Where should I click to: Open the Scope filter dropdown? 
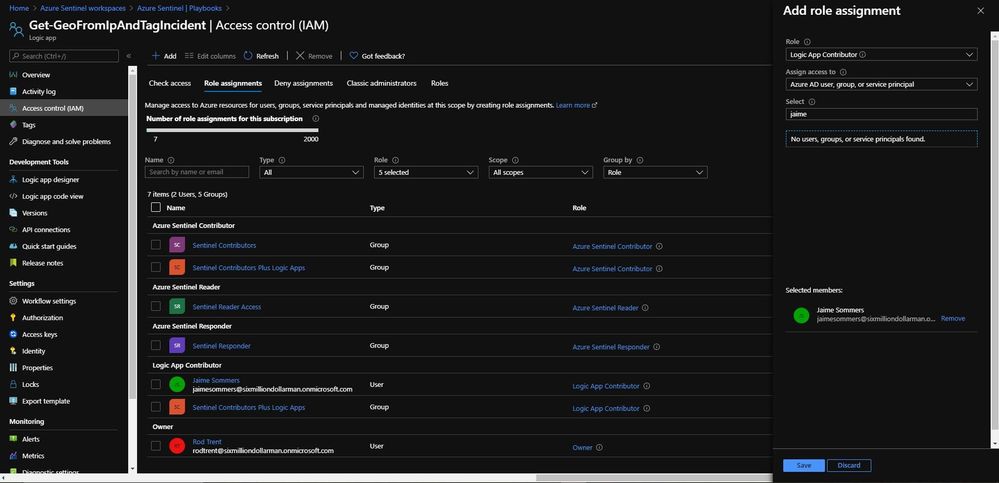pyautogui.click(x=541, y=172)
